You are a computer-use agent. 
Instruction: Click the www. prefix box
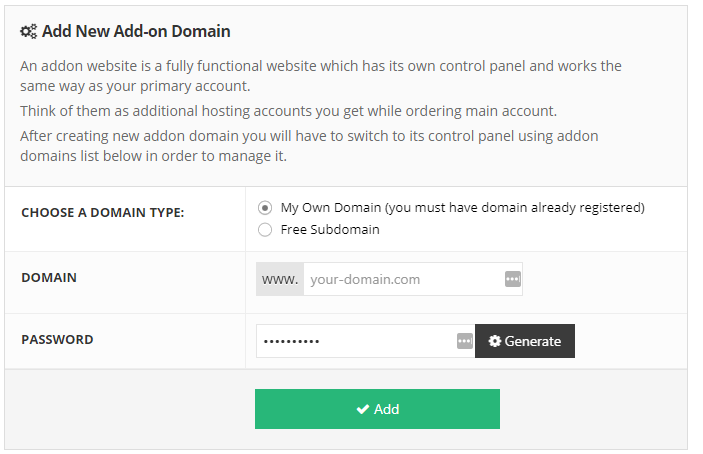280,279
